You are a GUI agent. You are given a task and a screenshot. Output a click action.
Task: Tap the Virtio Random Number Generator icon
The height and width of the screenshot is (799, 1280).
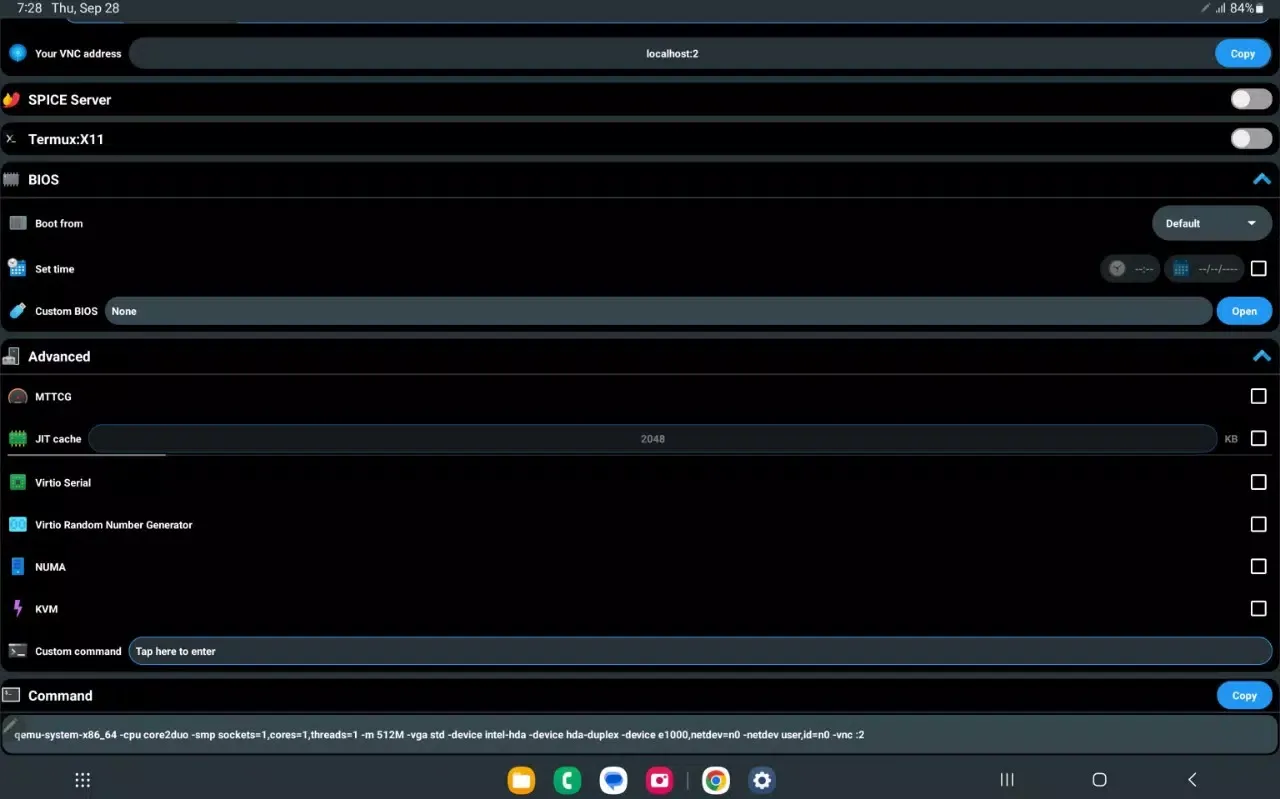[18, 524]
